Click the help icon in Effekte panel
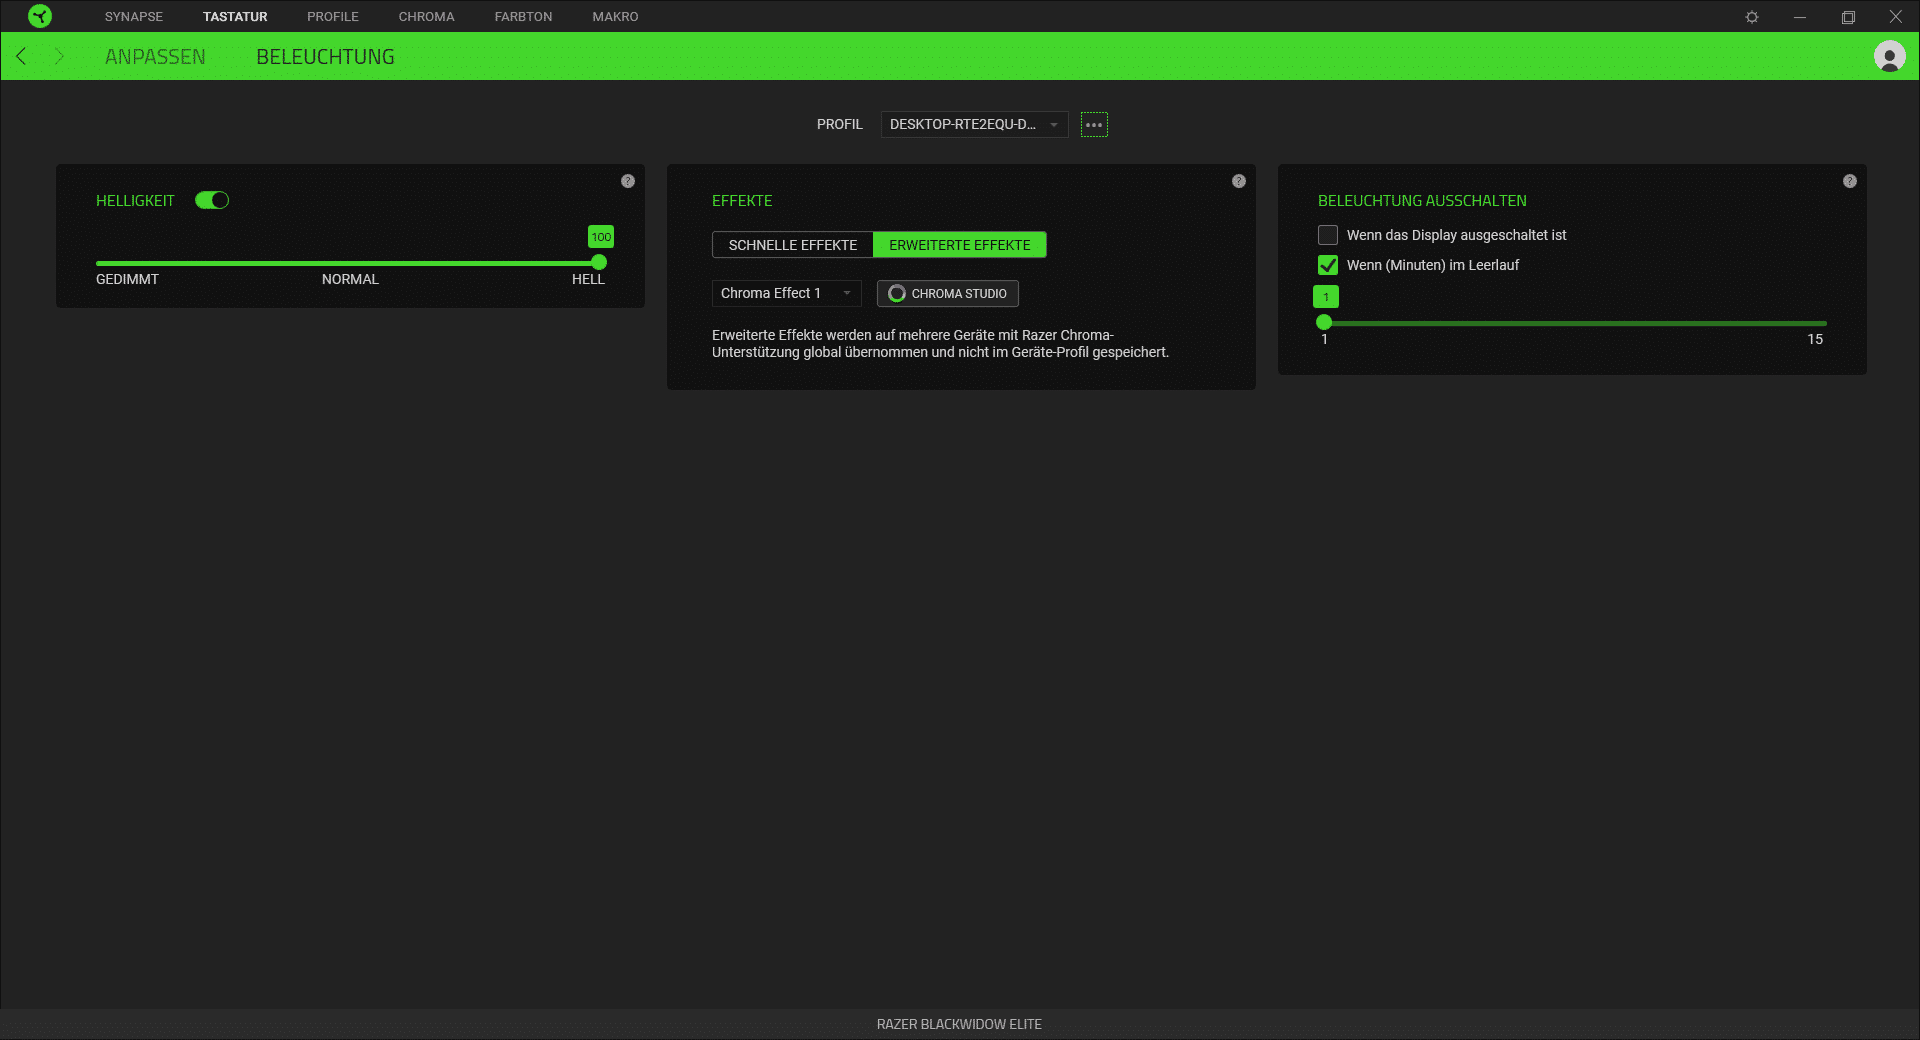The width and height of the screenshot is (1920, 1040). [1239, 181]
